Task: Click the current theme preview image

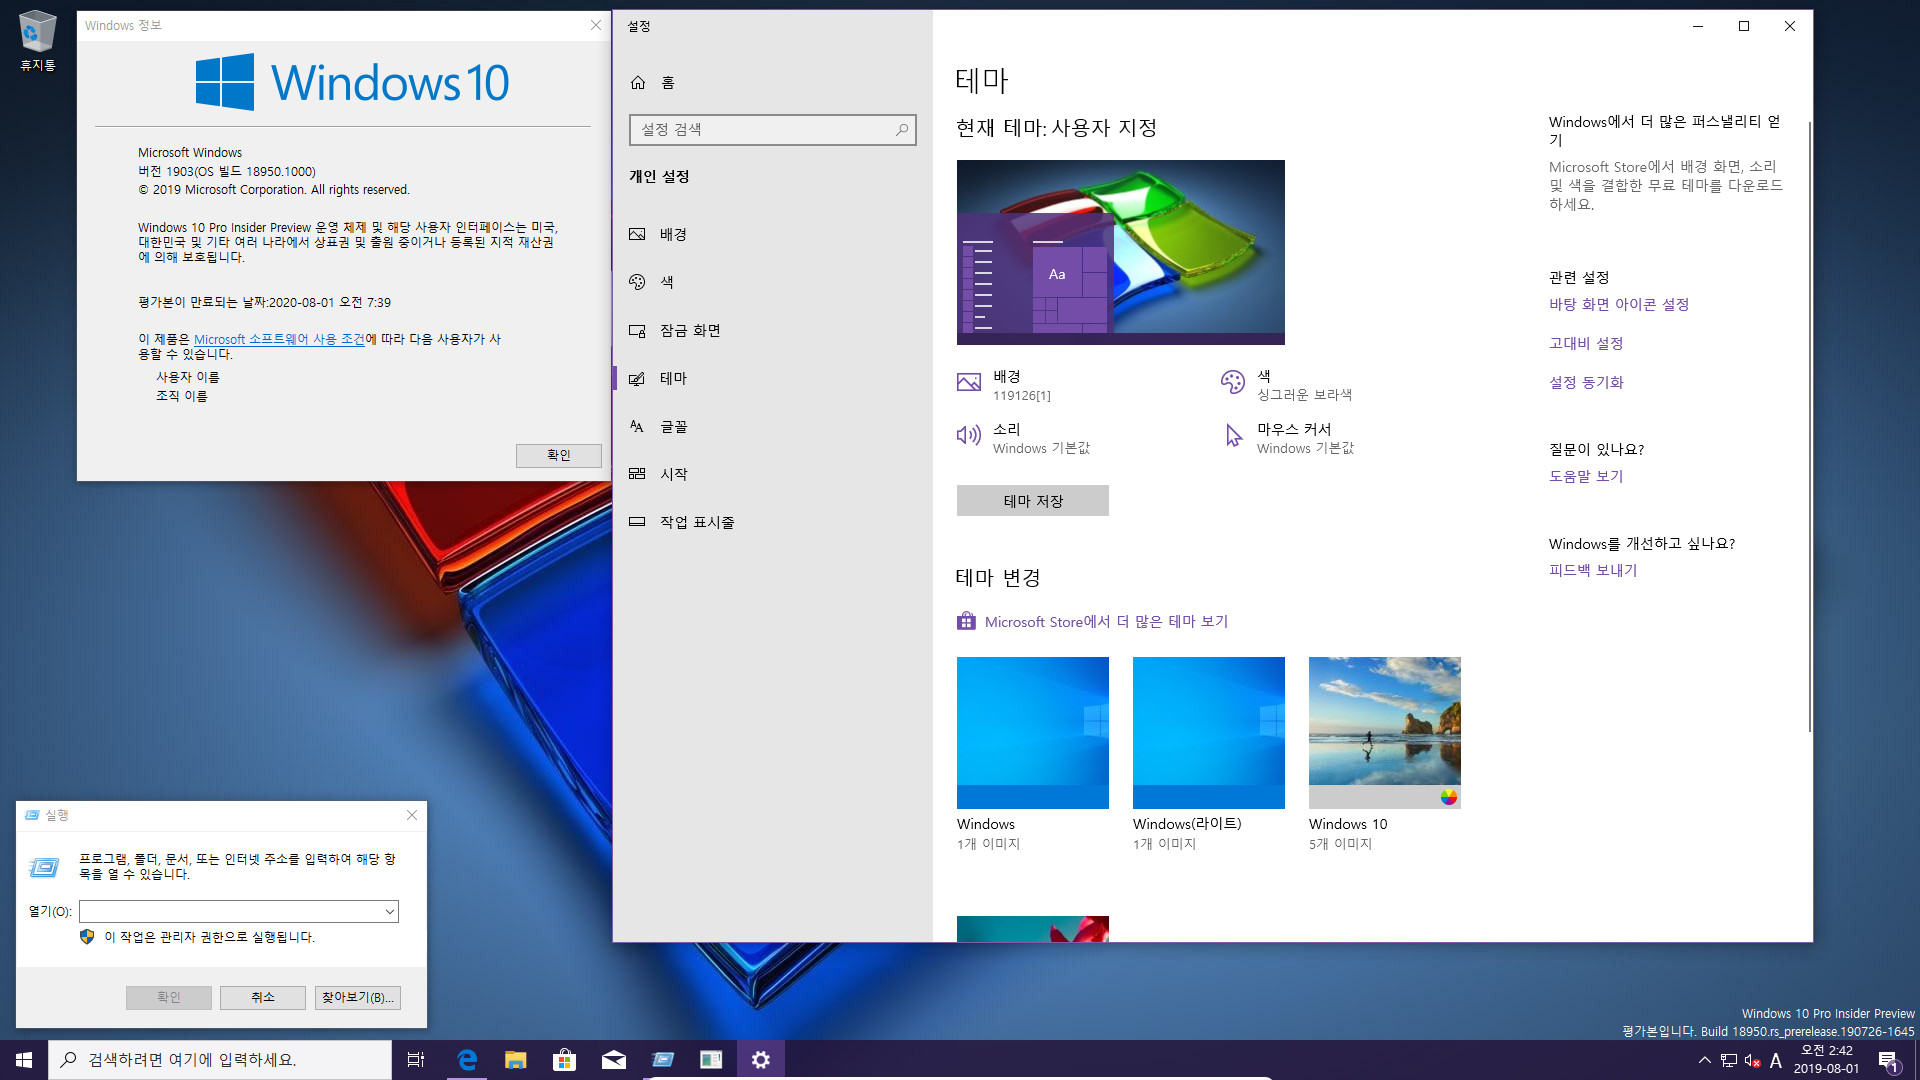Action: [1120, 252]
